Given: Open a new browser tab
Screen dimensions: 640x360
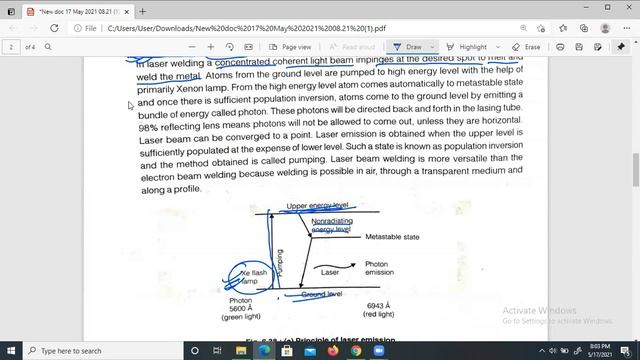Looking at the screenshot, I should coord(142,11).
